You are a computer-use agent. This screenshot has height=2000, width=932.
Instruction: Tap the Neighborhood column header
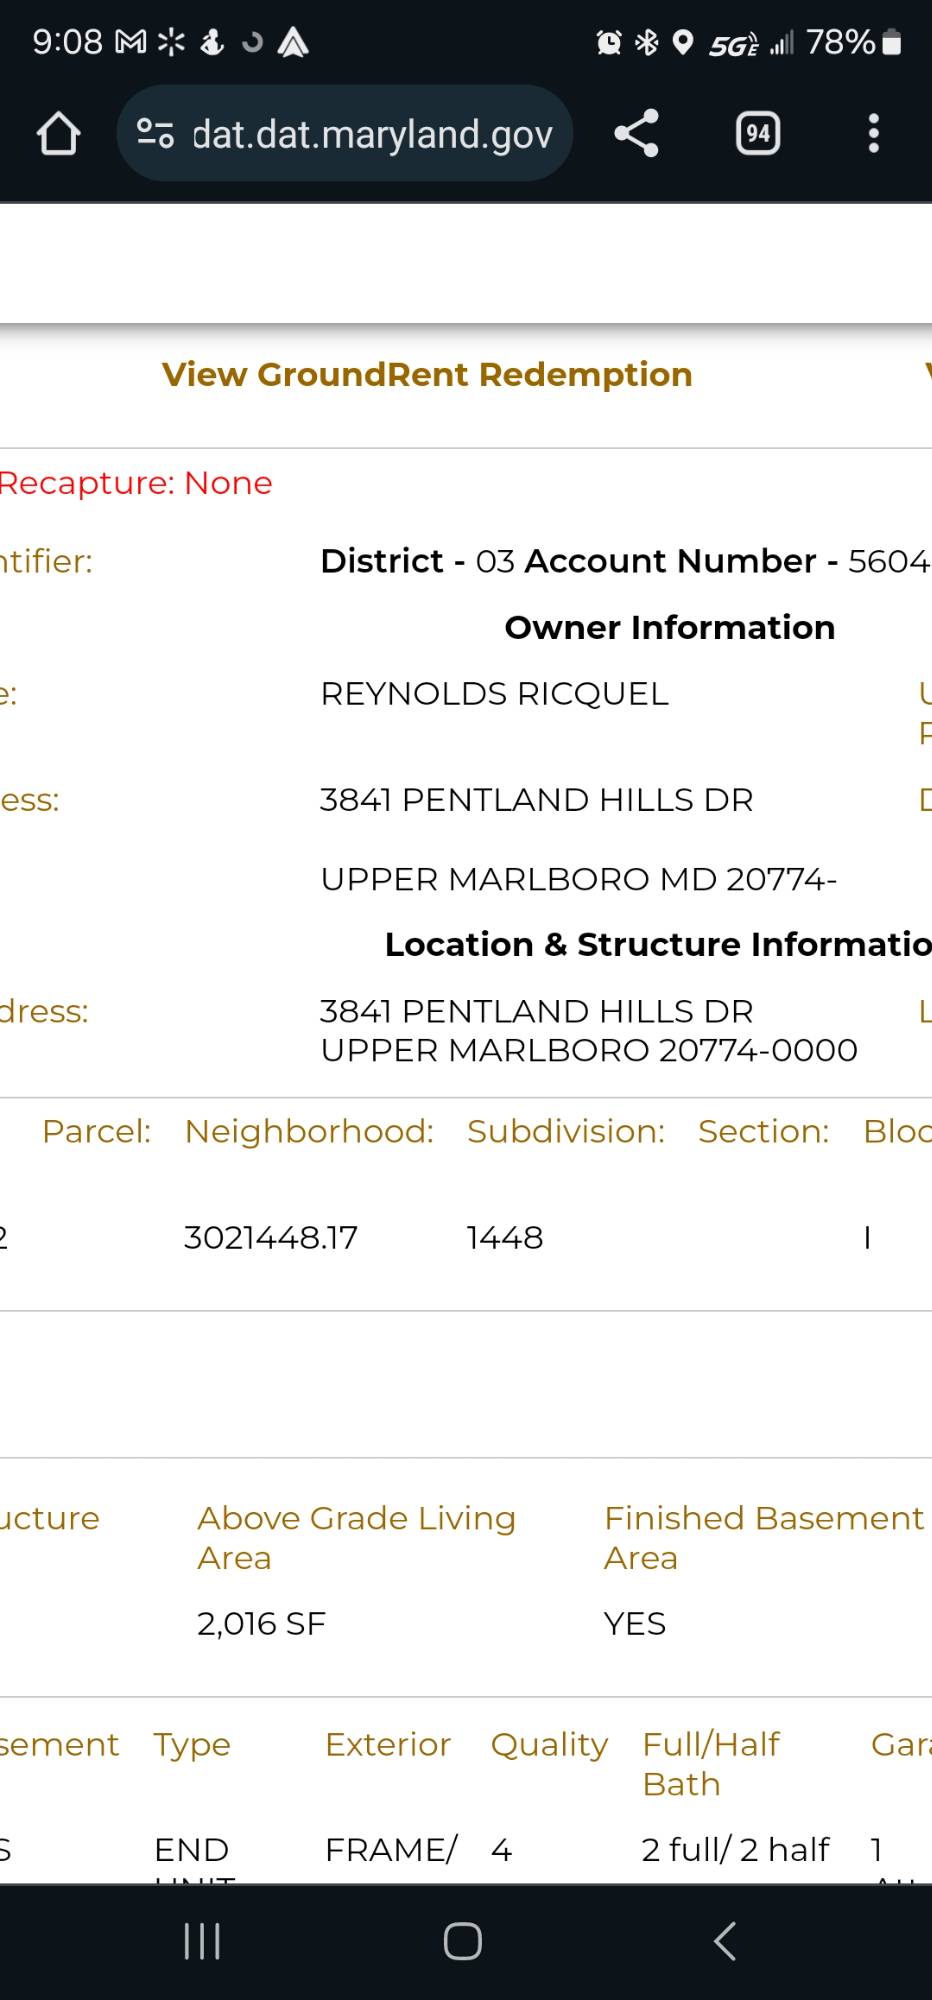309,1131
